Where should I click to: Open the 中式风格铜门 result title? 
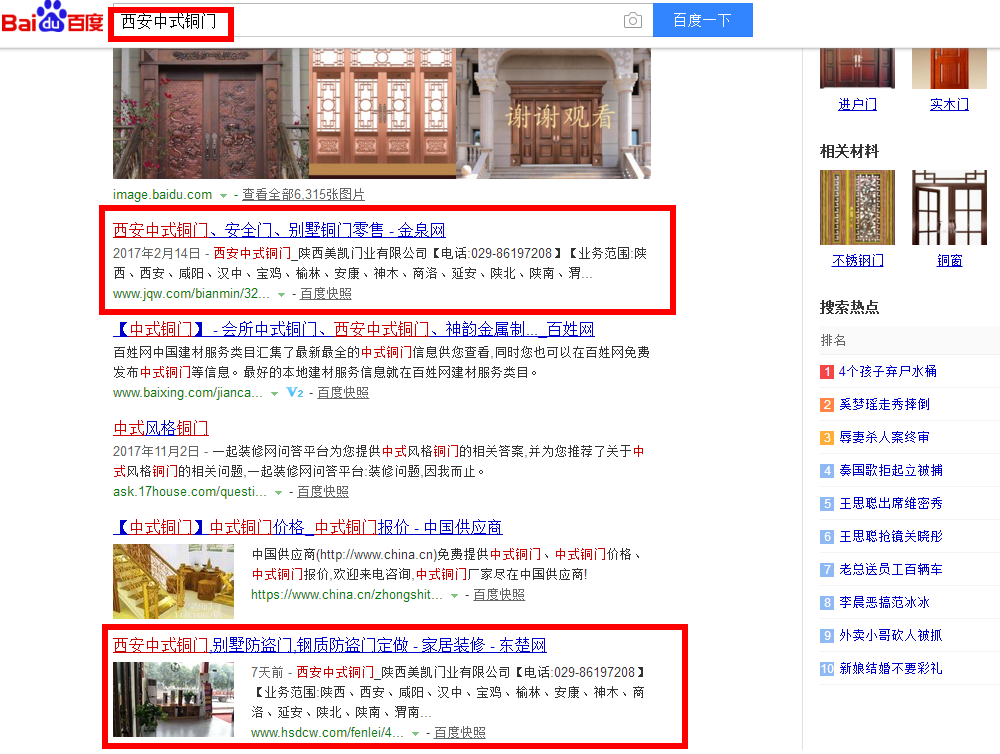[x=161, y=428]
